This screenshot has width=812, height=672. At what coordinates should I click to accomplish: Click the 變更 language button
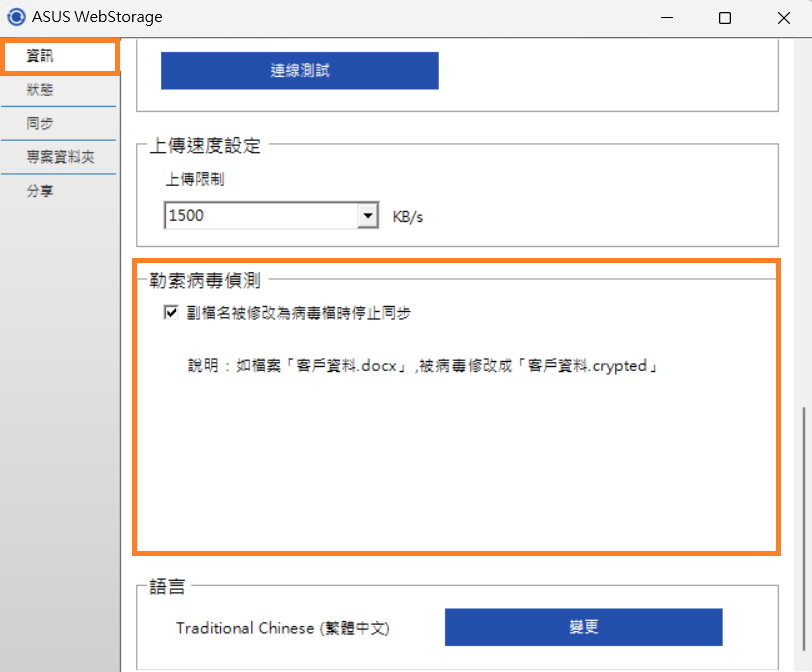click(x=584, y=627)
